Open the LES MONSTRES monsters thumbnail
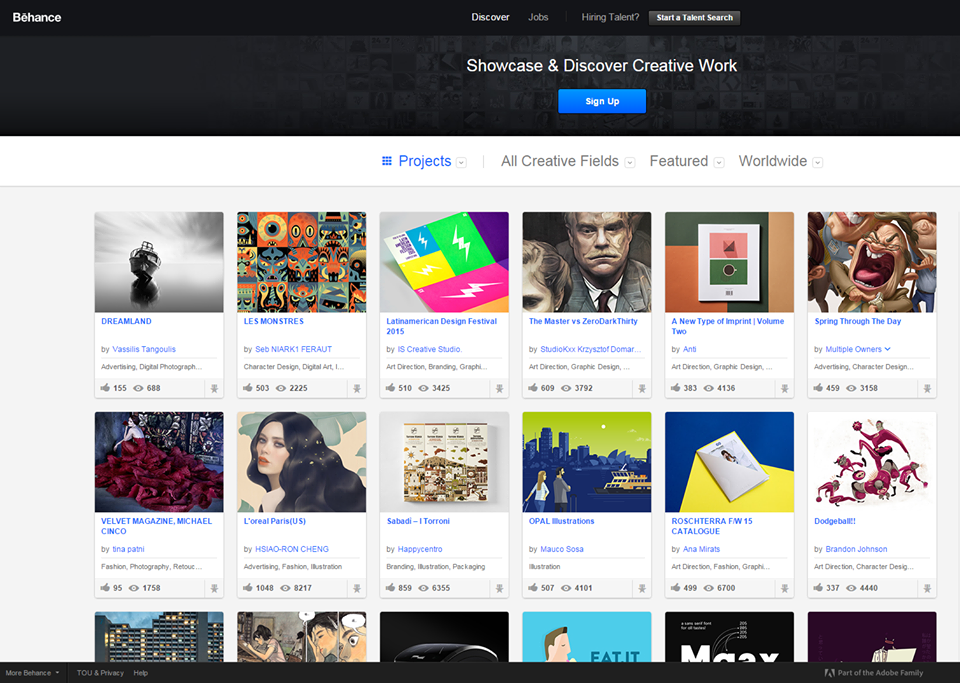The height and width of the screenshot is (683, 960). (302, 263)
